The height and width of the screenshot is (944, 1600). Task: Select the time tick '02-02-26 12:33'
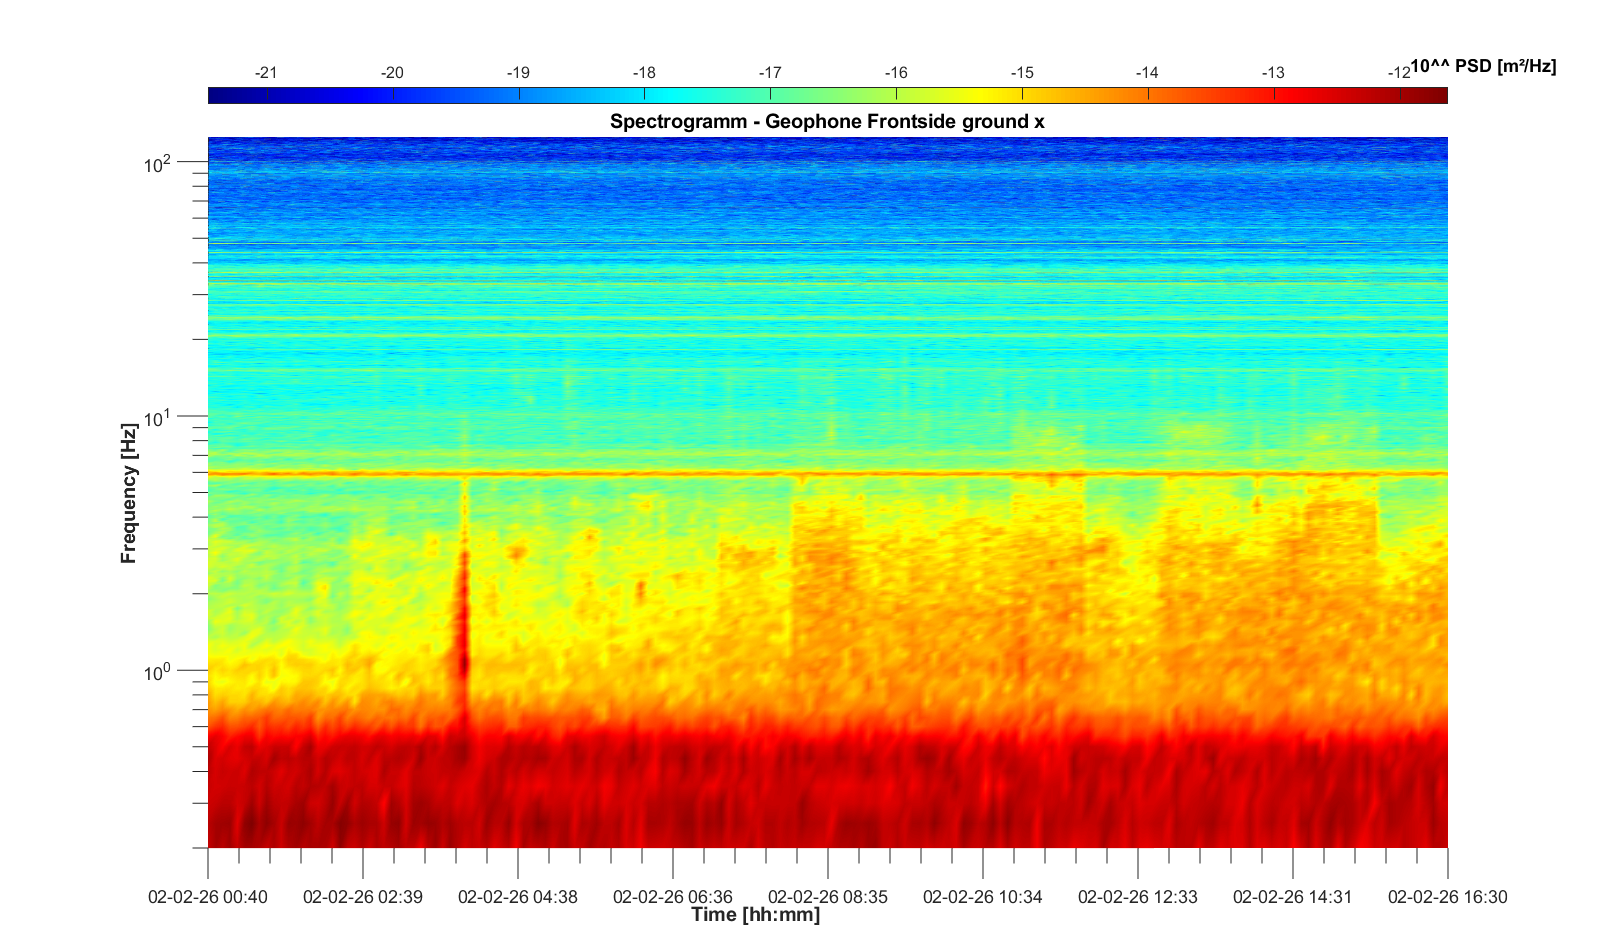pos(1137,897)
